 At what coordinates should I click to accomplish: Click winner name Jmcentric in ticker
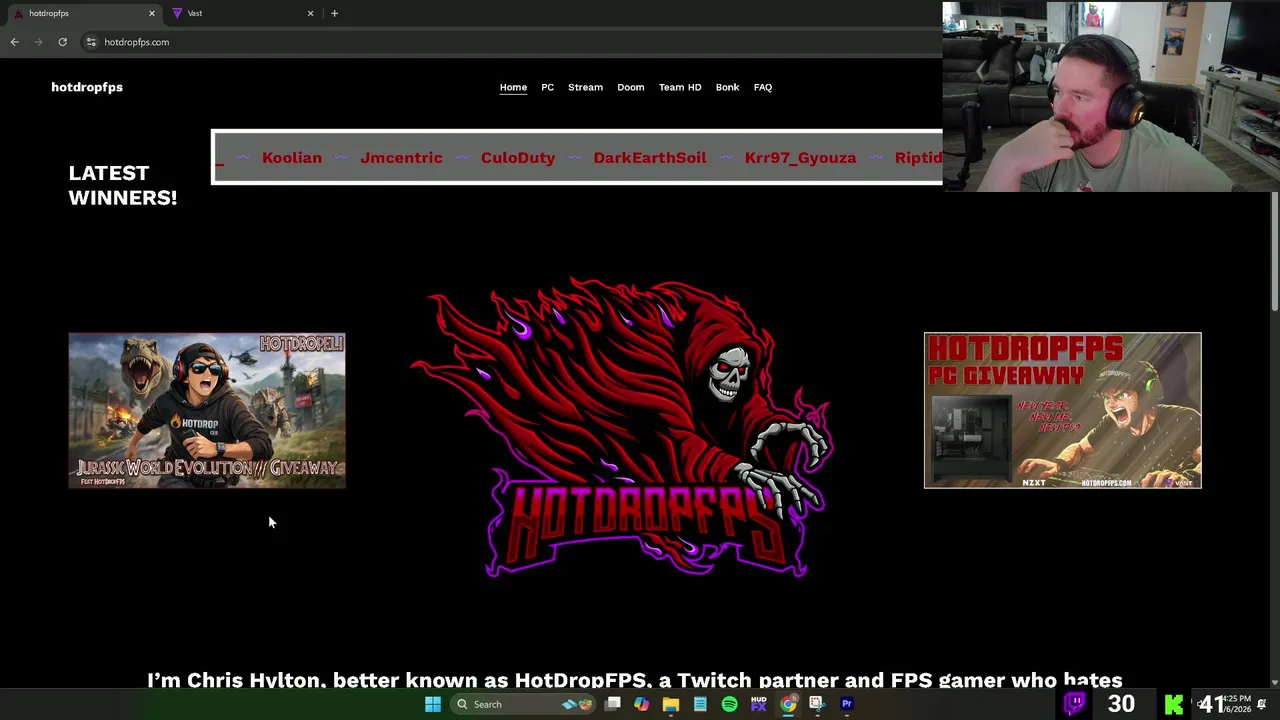(401, 157)
